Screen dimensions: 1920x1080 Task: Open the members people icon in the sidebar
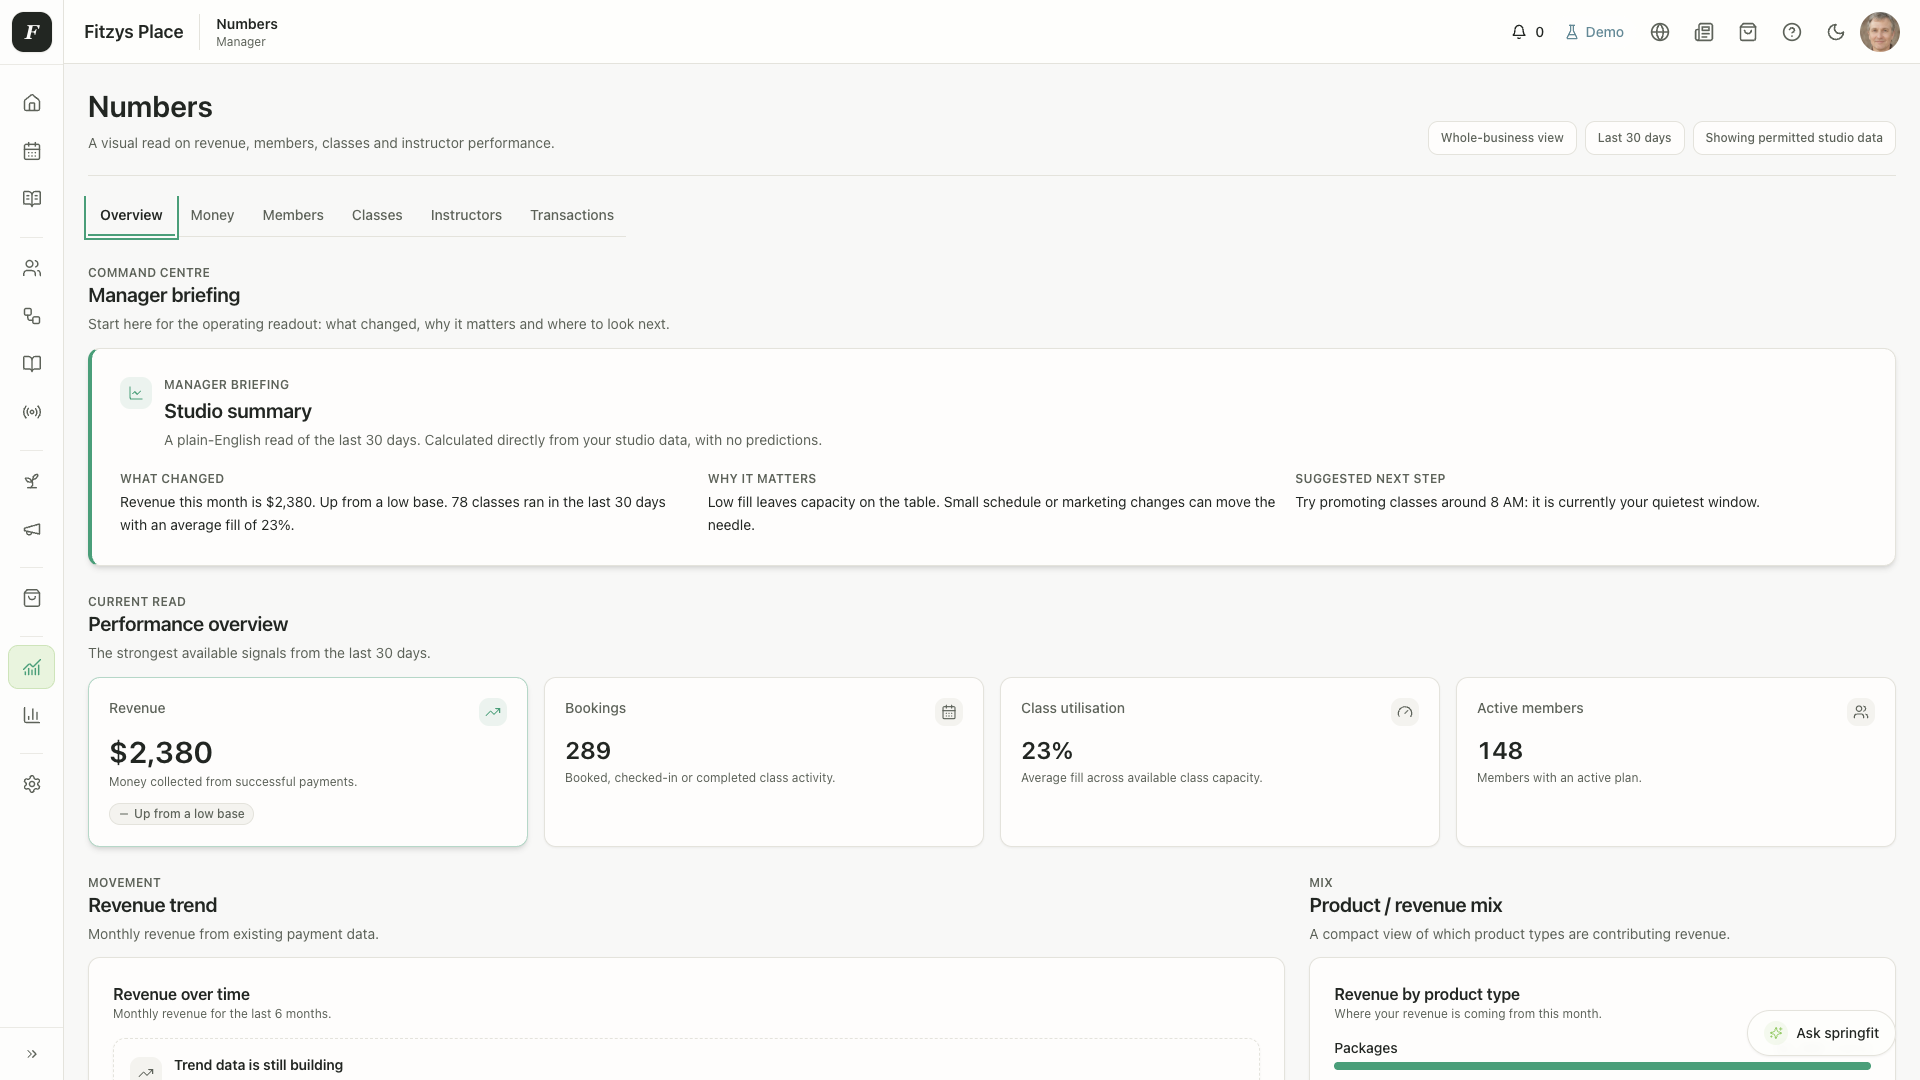point(32,268)
